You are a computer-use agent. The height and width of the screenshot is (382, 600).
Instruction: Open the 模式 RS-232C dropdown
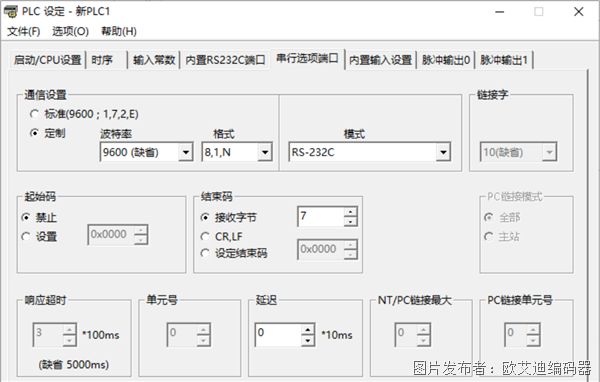point(443,152)
